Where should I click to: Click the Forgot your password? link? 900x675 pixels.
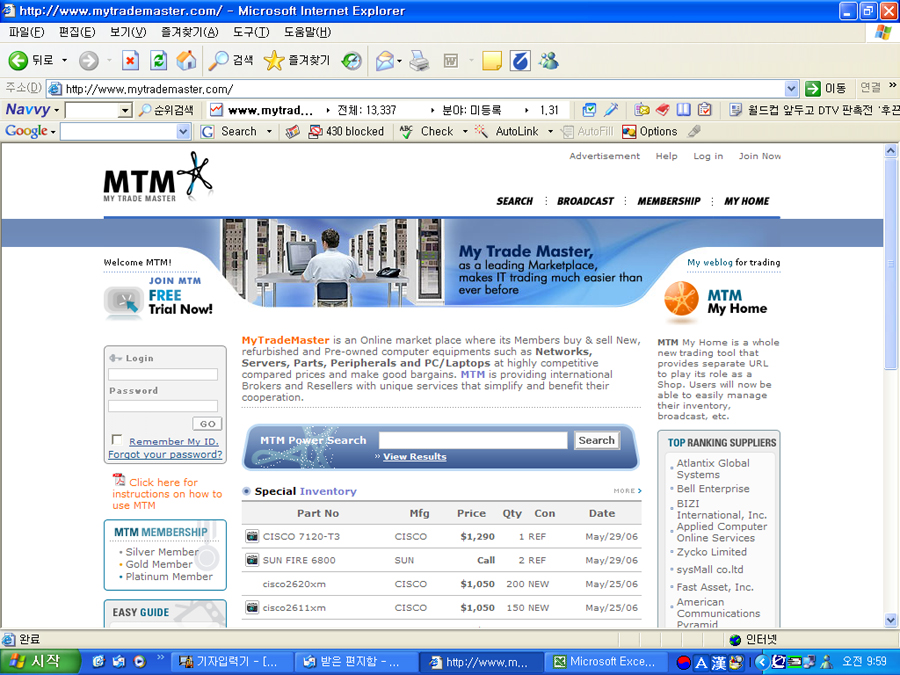click(165, 454)
